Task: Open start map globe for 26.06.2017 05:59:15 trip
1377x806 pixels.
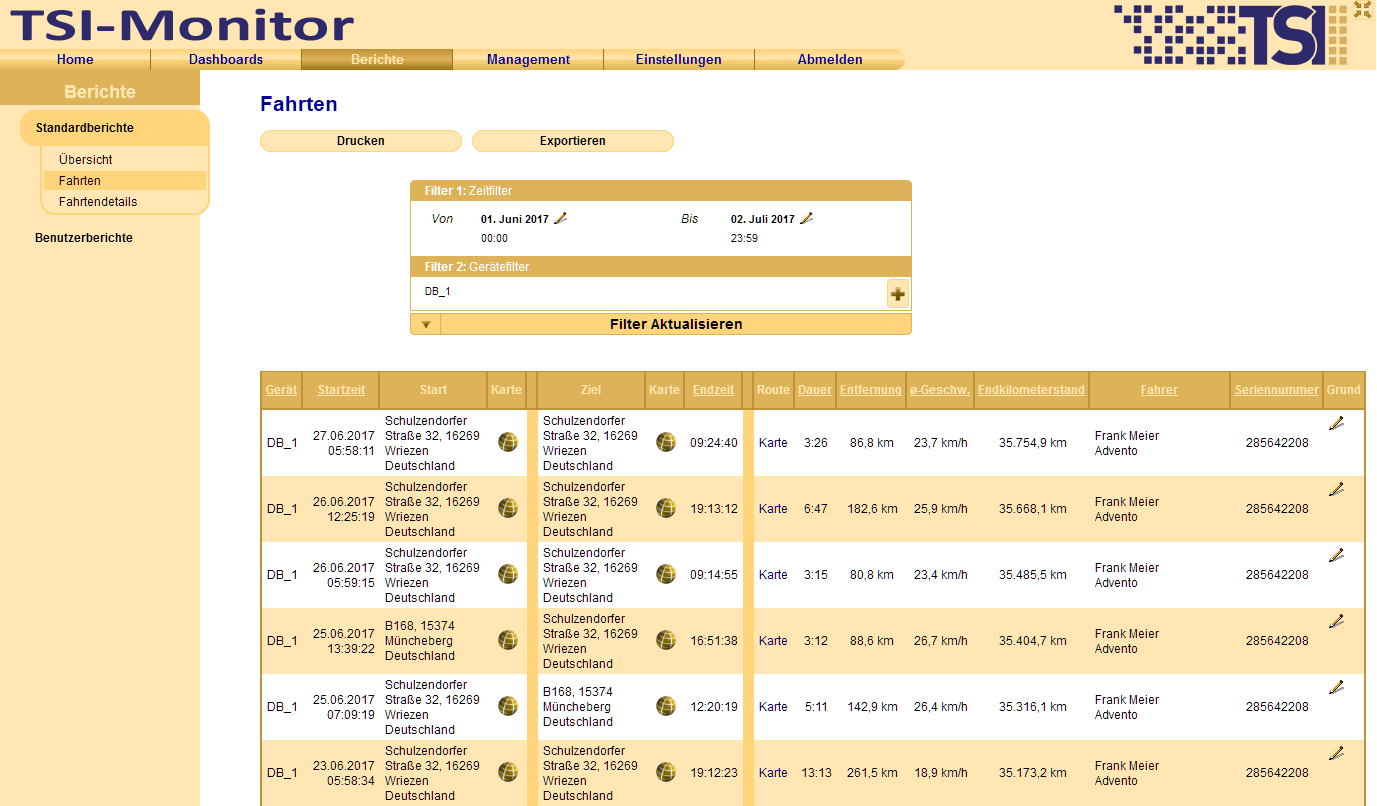Action: pos(508,574)
